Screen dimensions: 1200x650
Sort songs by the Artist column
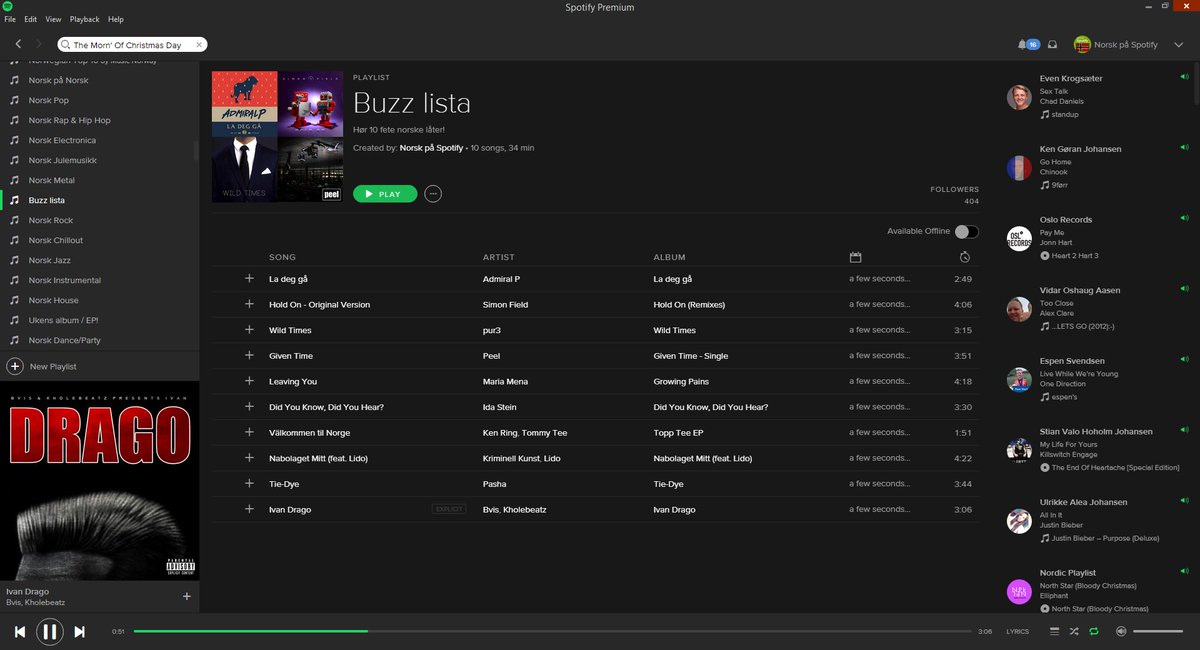[x=498, y=257]
